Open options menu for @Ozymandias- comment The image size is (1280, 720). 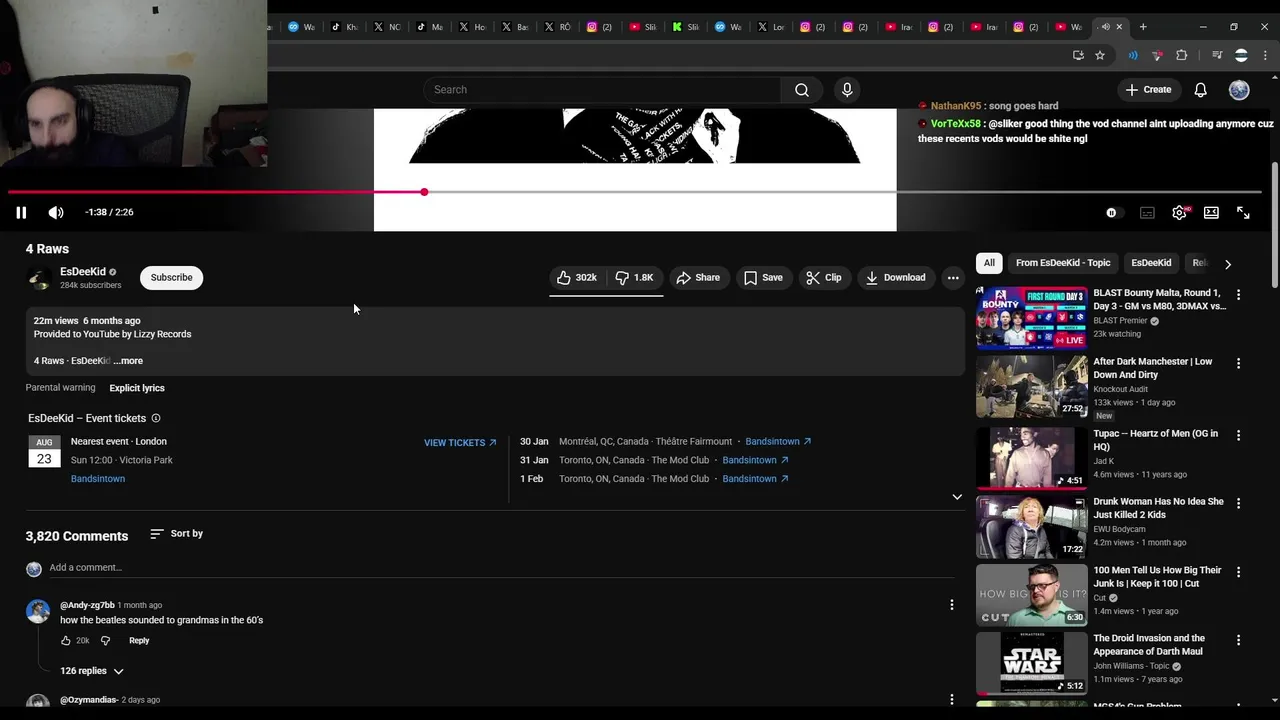952,700
